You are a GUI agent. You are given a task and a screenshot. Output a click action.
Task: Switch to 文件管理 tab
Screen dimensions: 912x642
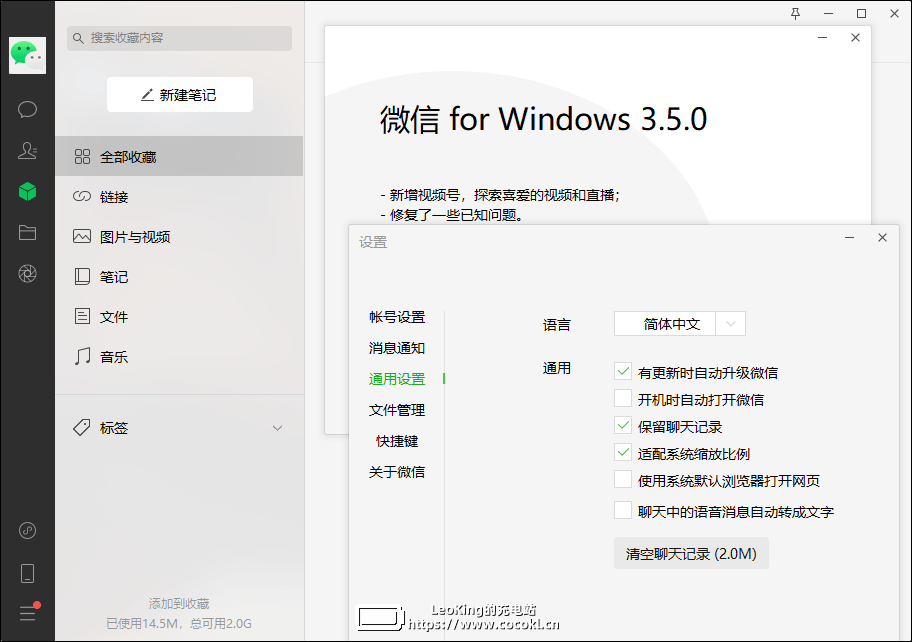(x=397, y=410)
